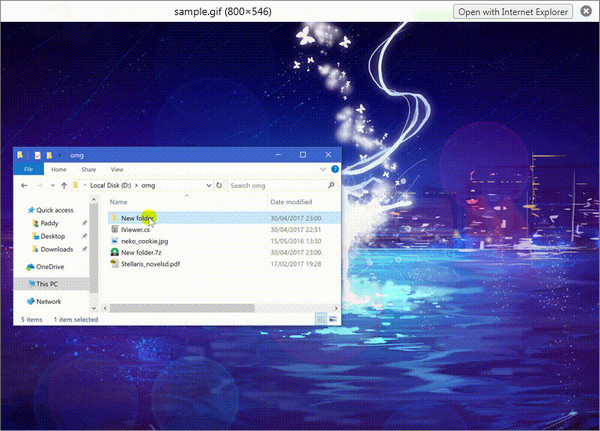Screen dimensions: 600x431
Task: Switch to the View ribbon tab
Action: [117, 170]
